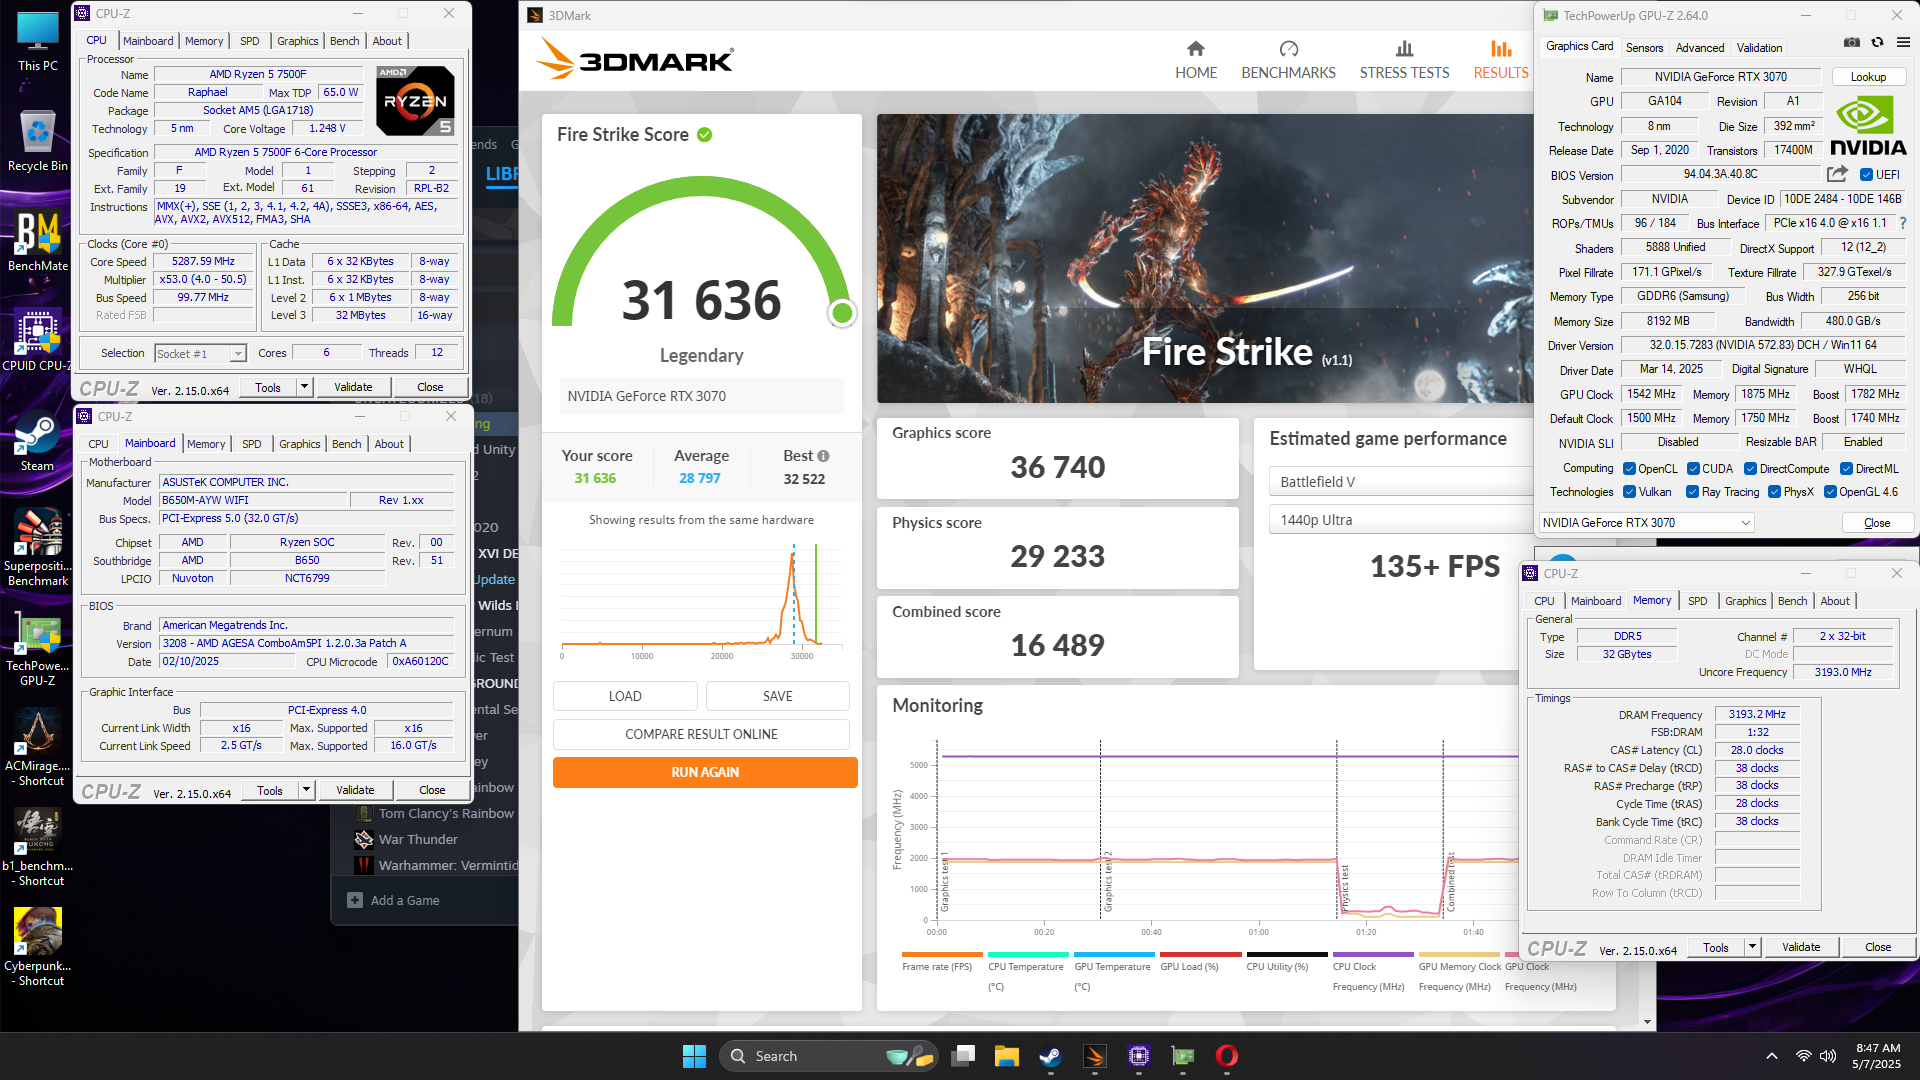Click the Lookup button in GPU-Z
This screenshot has height=1080, width=1920.
tap(1868, 77)
